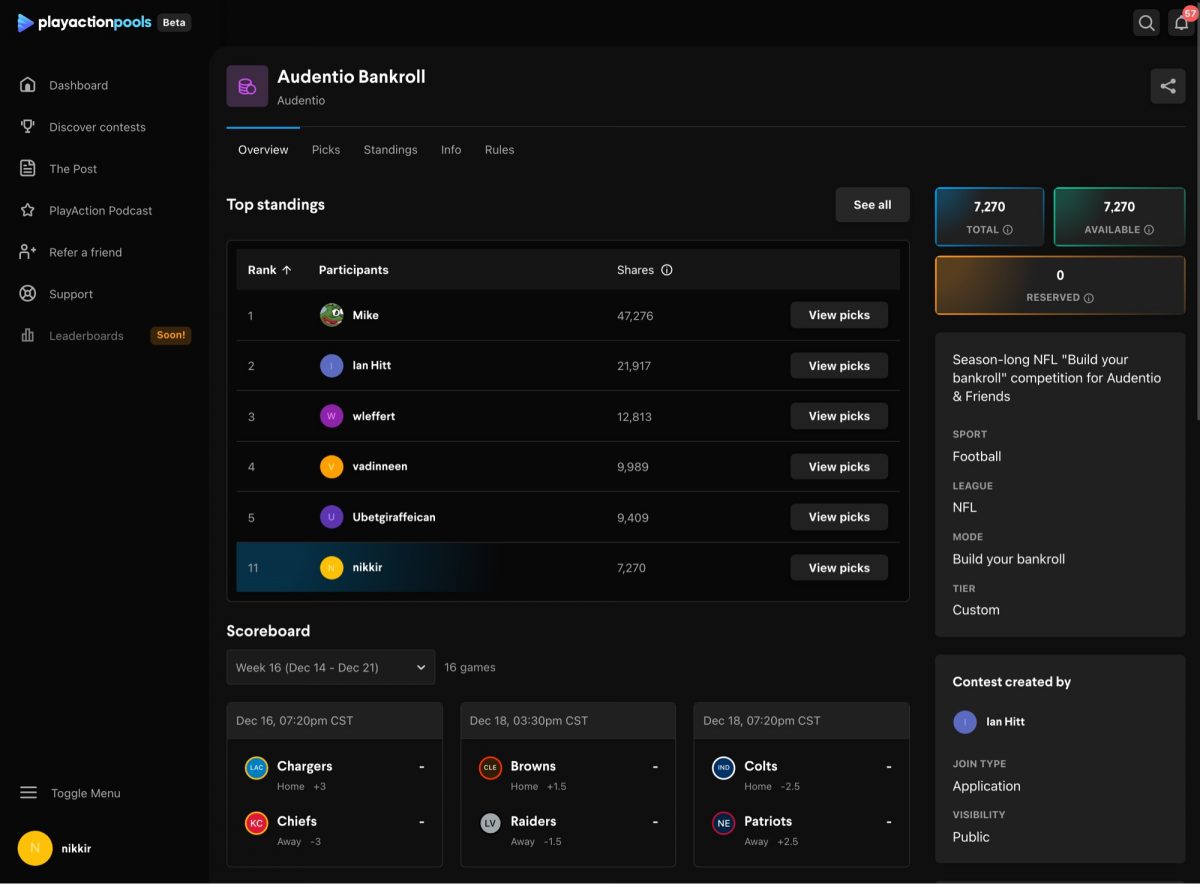Switch to the Picks tab
This screenshot has width=1200, height=884.
[326, 150]
